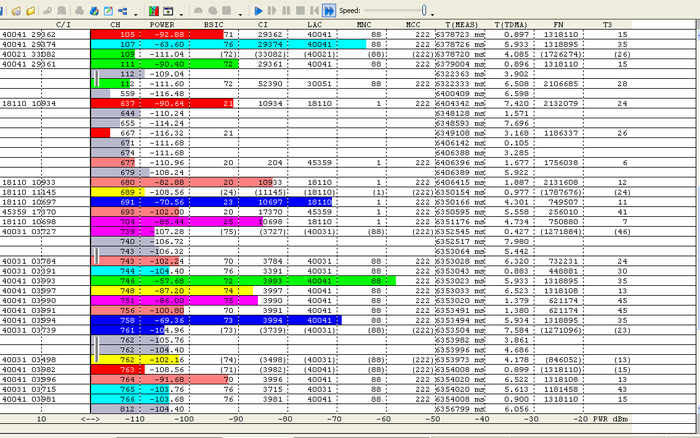Click the FN column header
The width and height of the screenshot is (700, 438).
coord(558,25)
